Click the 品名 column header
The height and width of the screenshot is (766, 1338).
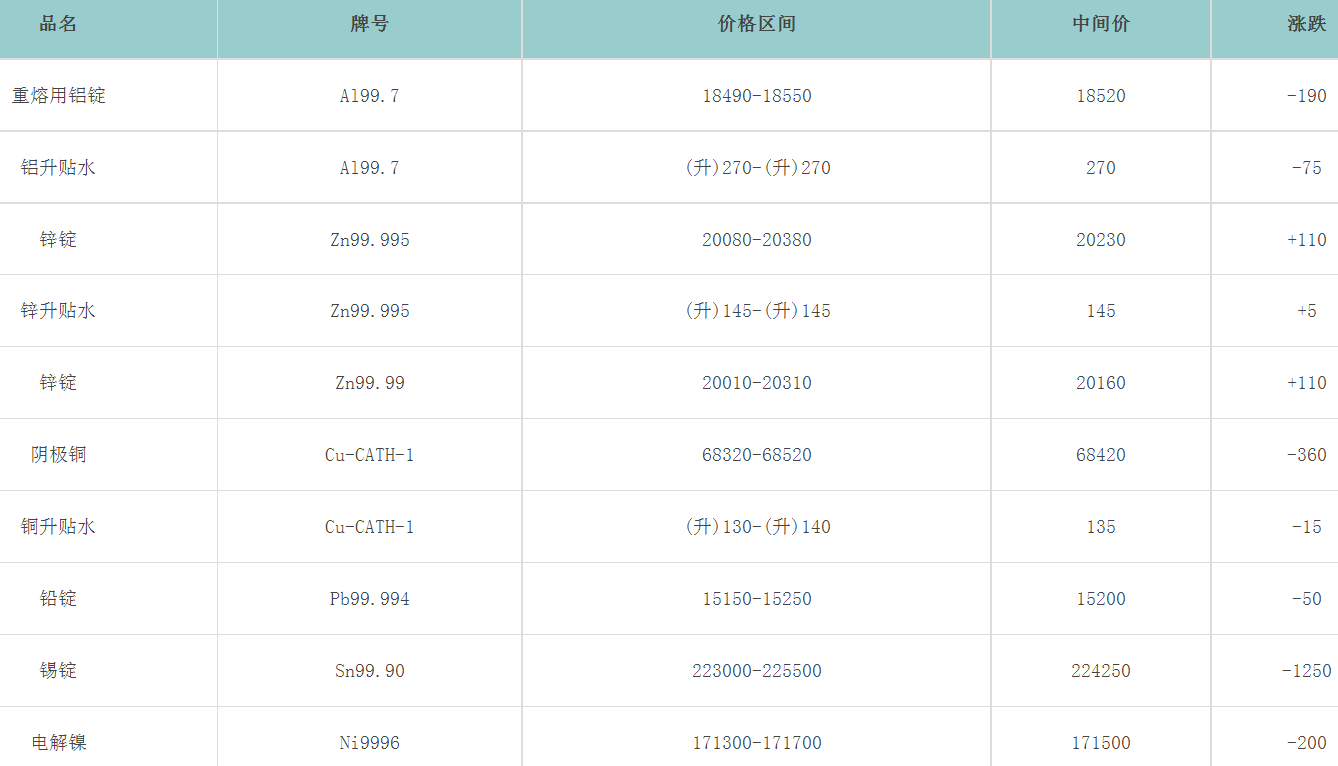coord(58,24)
